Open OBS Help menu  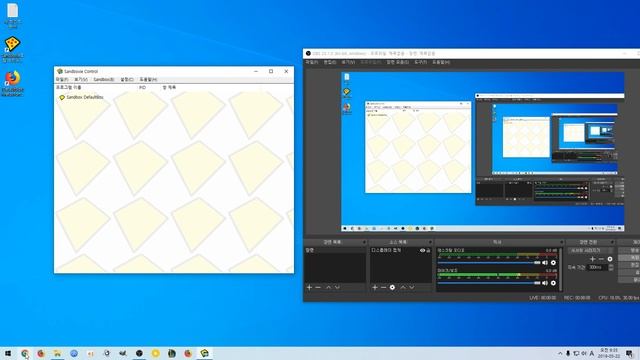coord(441,62)
